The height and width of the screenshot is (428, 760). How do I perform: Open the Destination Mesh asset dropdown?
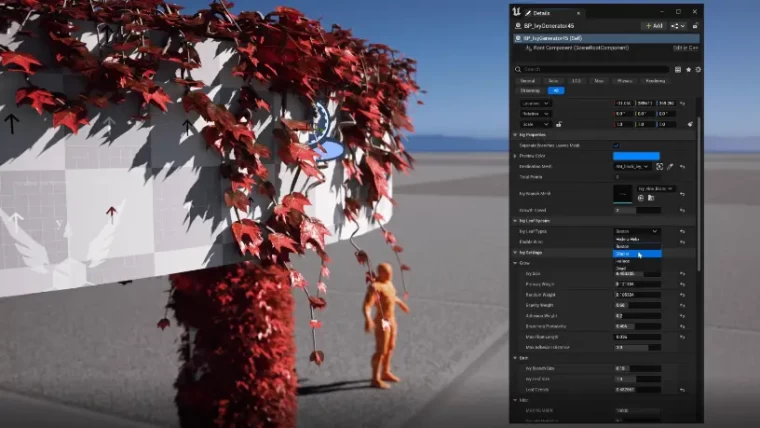(x=632, y=167)
